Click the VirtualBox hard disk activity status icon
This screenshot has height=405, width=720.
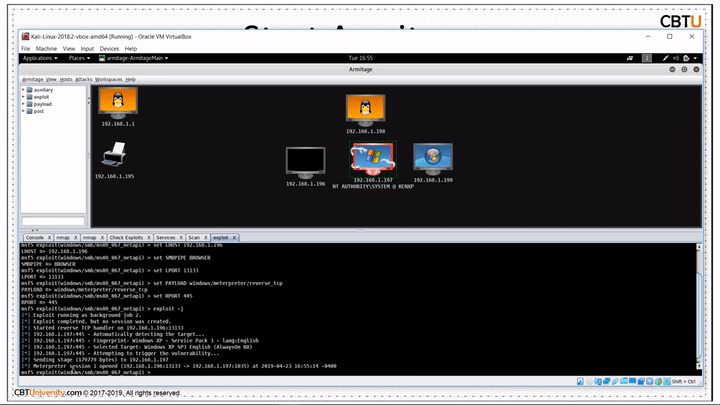580,382
